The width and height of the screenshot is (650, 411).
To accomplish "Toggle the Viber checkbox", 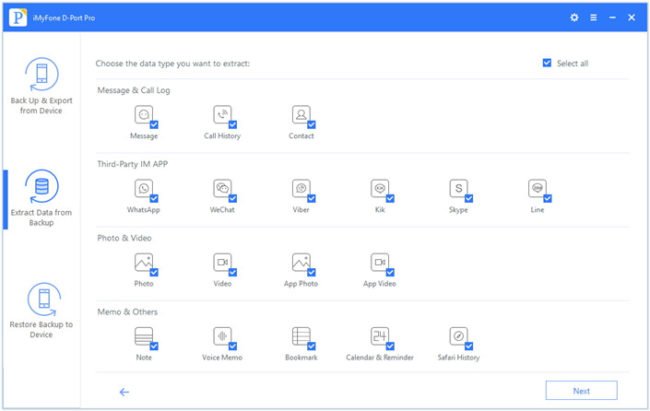I will [311, 198].
